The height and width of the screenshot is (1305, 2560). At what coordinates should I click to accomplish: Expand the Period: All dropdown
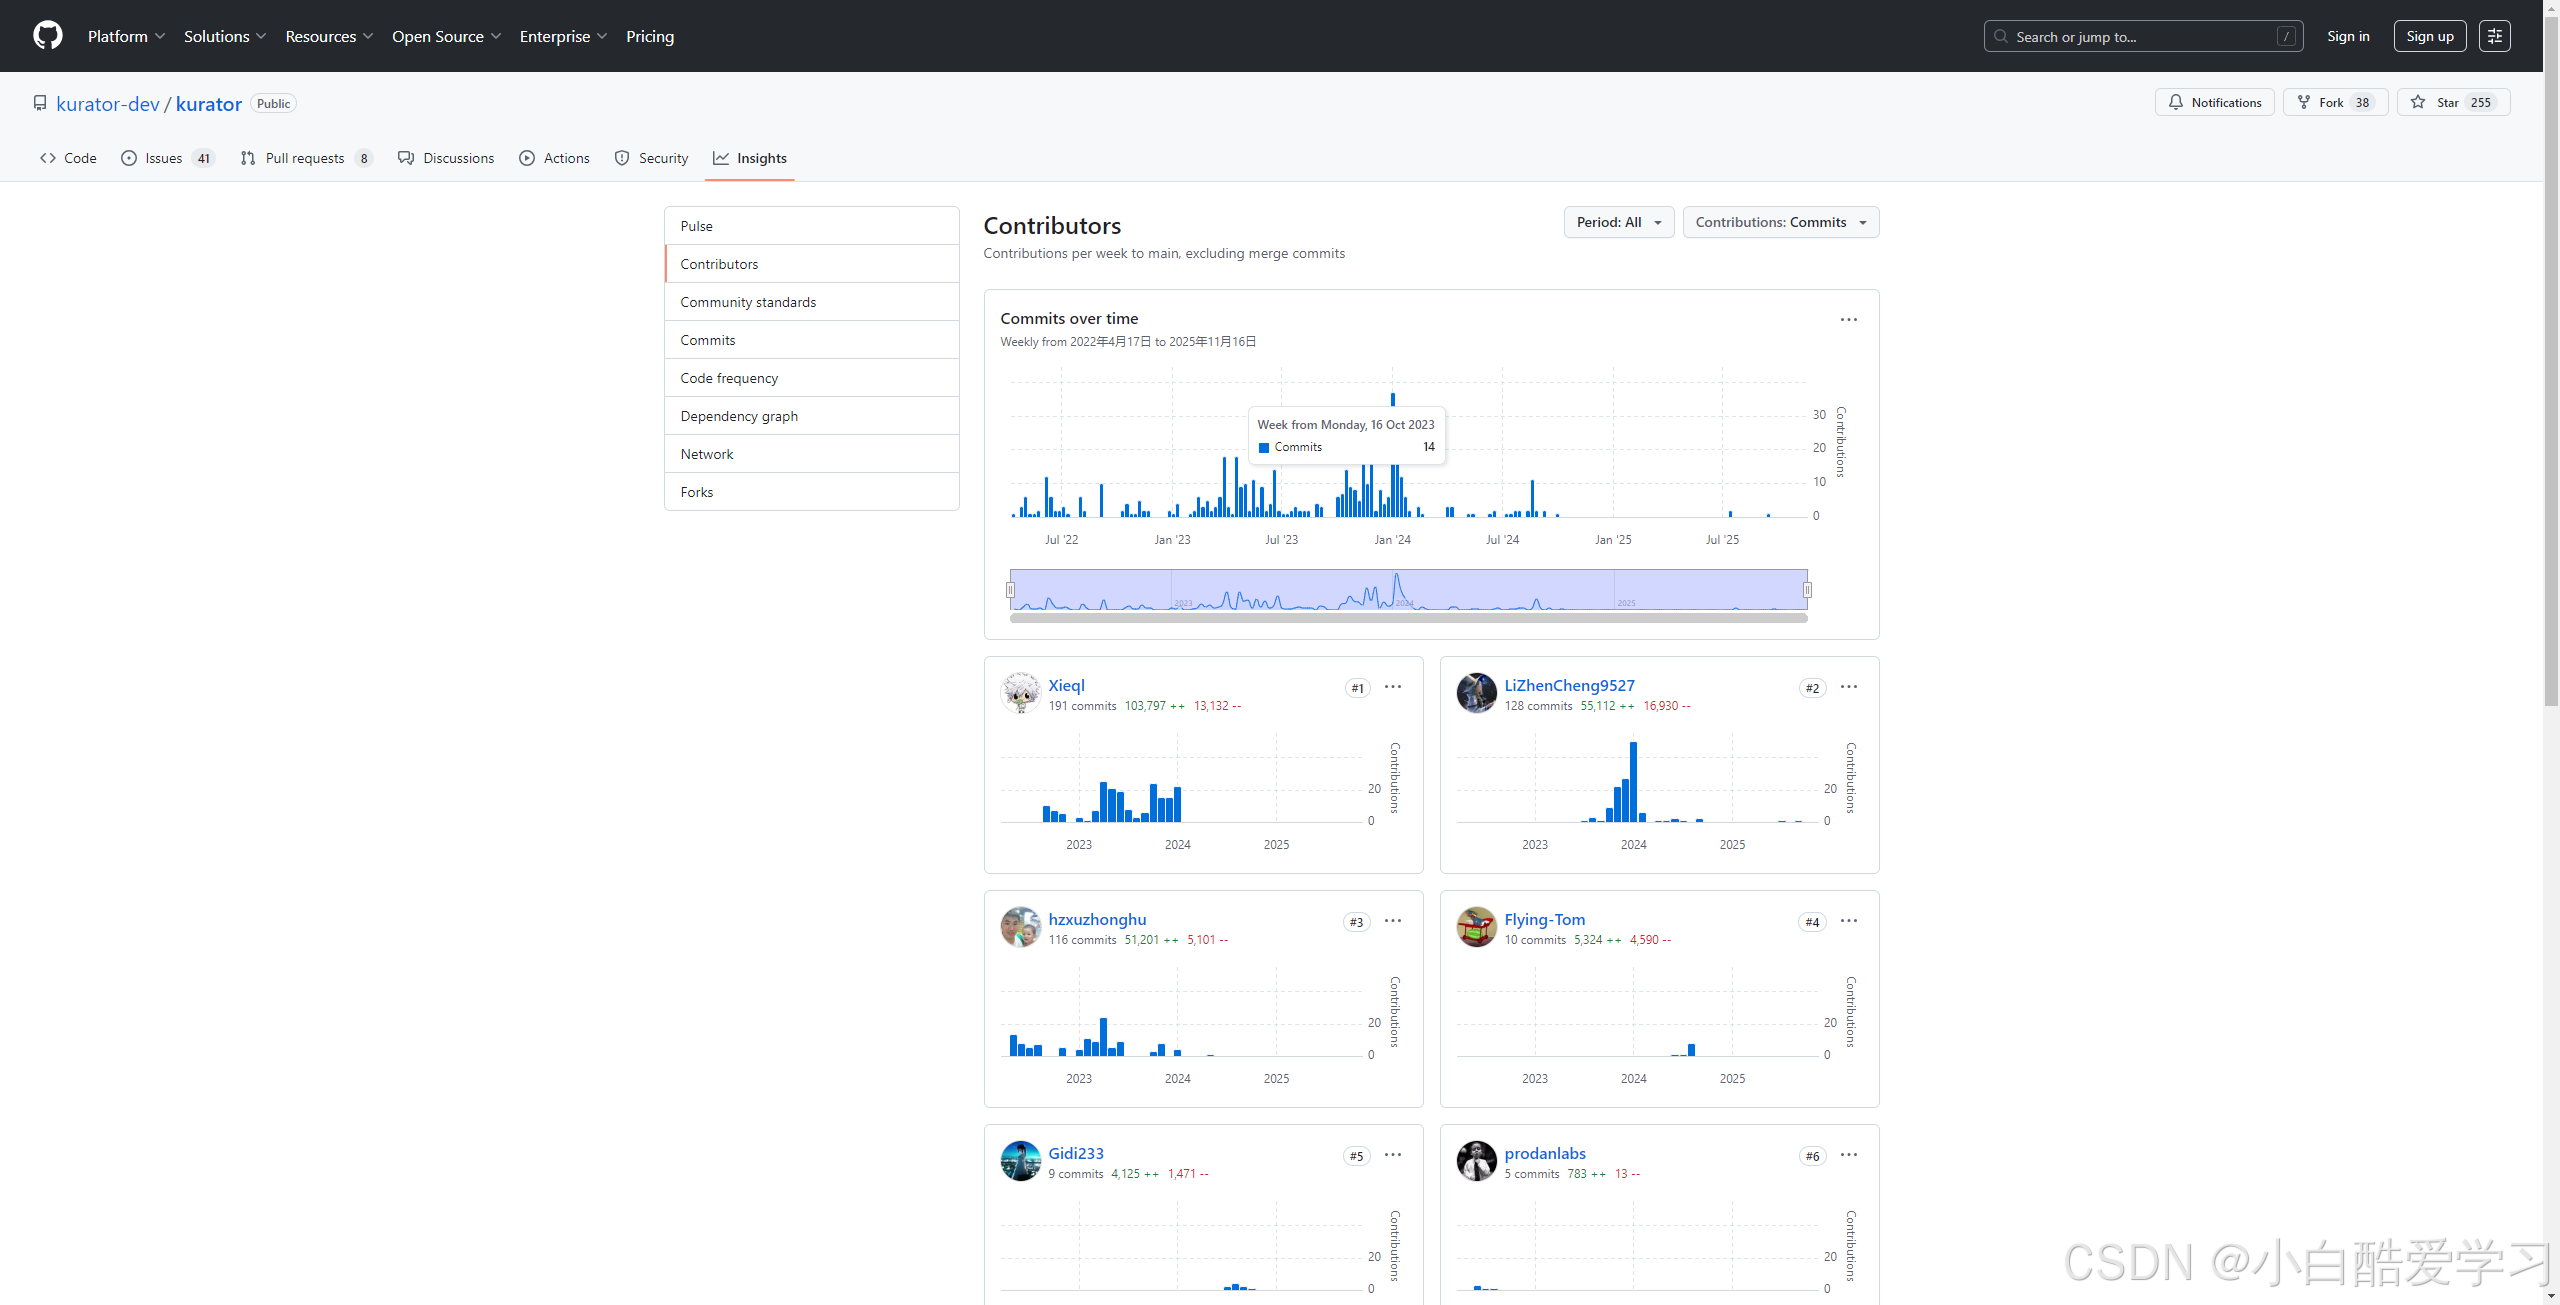1618,222
